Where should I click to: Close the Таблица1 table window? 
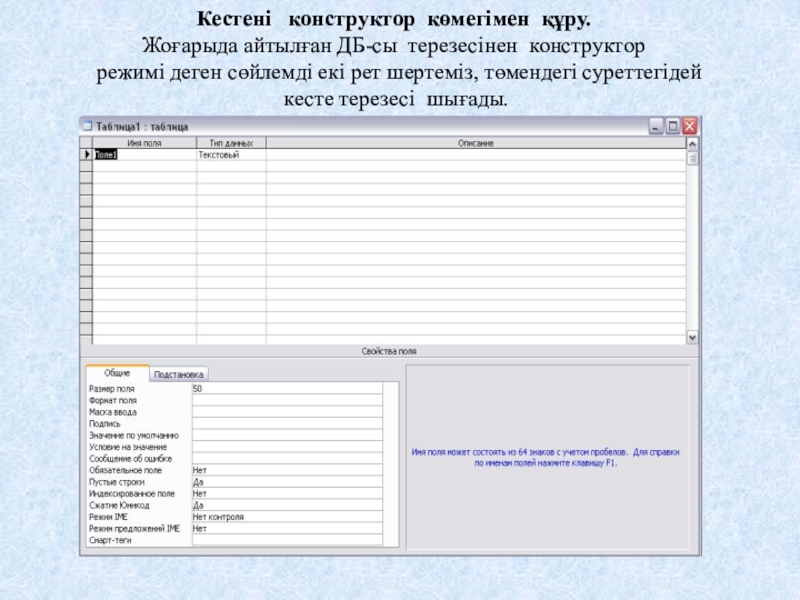tap(689, 126)
